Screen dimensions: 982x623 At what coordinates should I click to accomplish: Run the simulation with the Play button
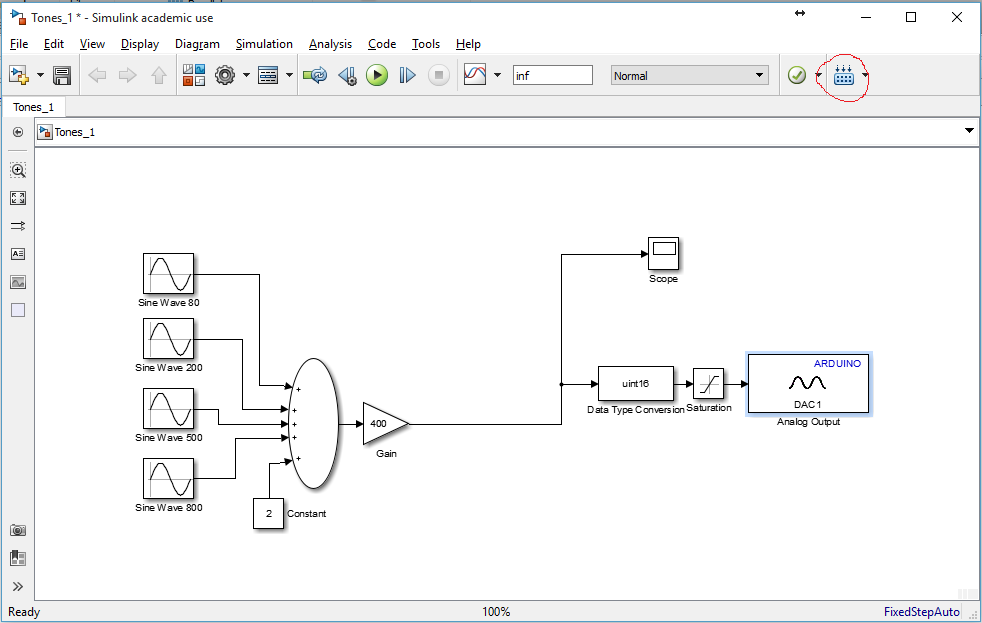[x=377, y=74]
